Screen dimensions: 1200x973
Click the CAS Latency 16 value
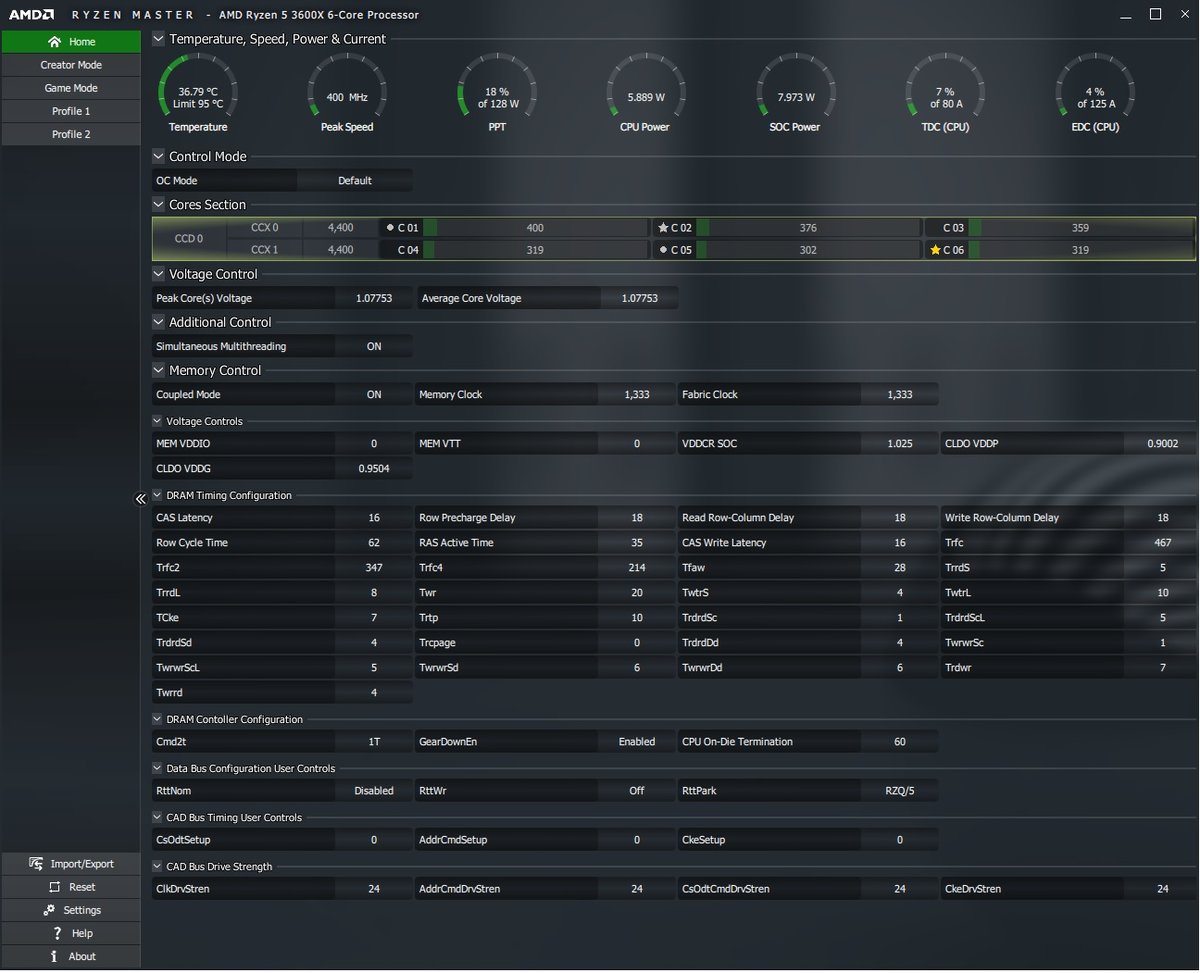coord(374,518)
